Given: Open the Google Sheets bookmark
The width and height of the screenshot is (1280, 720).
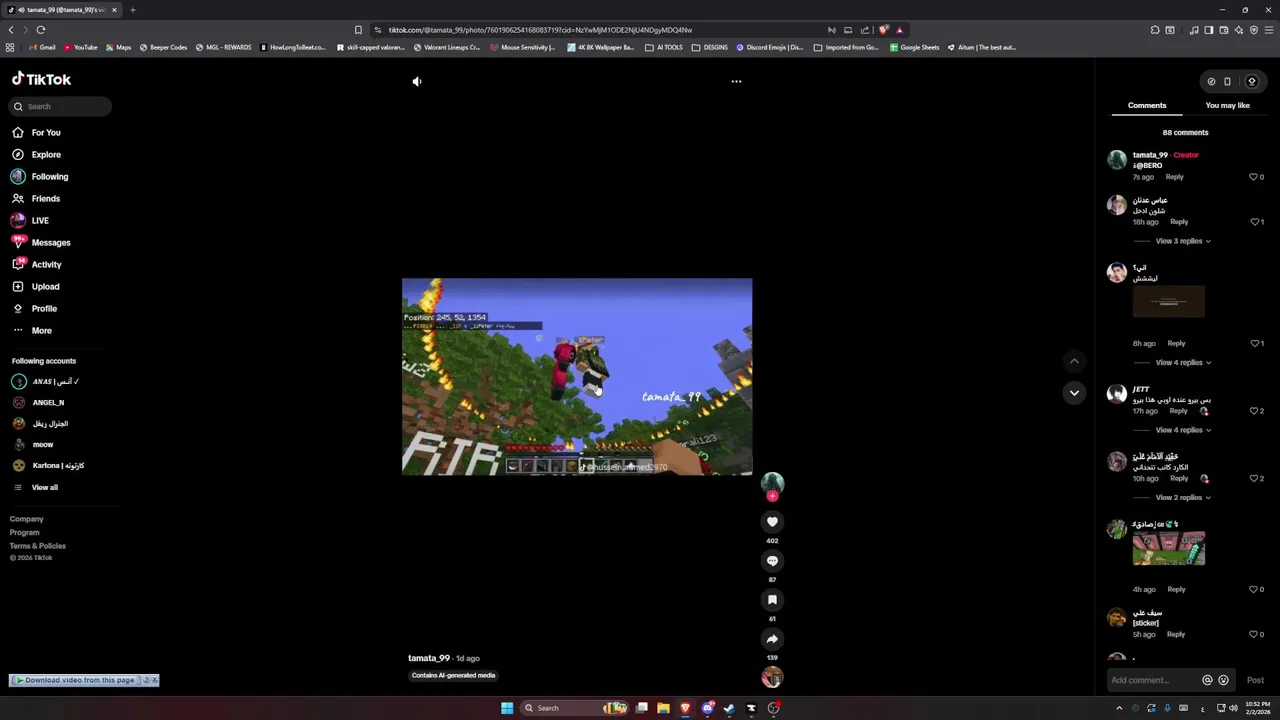Looking at the screenshot, I should click(914, 47).
